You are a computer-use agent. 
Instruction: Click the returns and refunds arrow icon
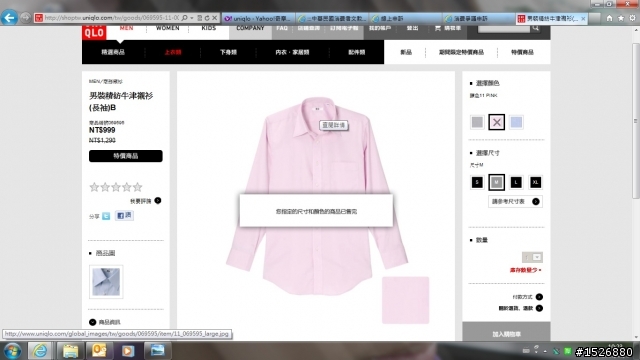point(539,308)
